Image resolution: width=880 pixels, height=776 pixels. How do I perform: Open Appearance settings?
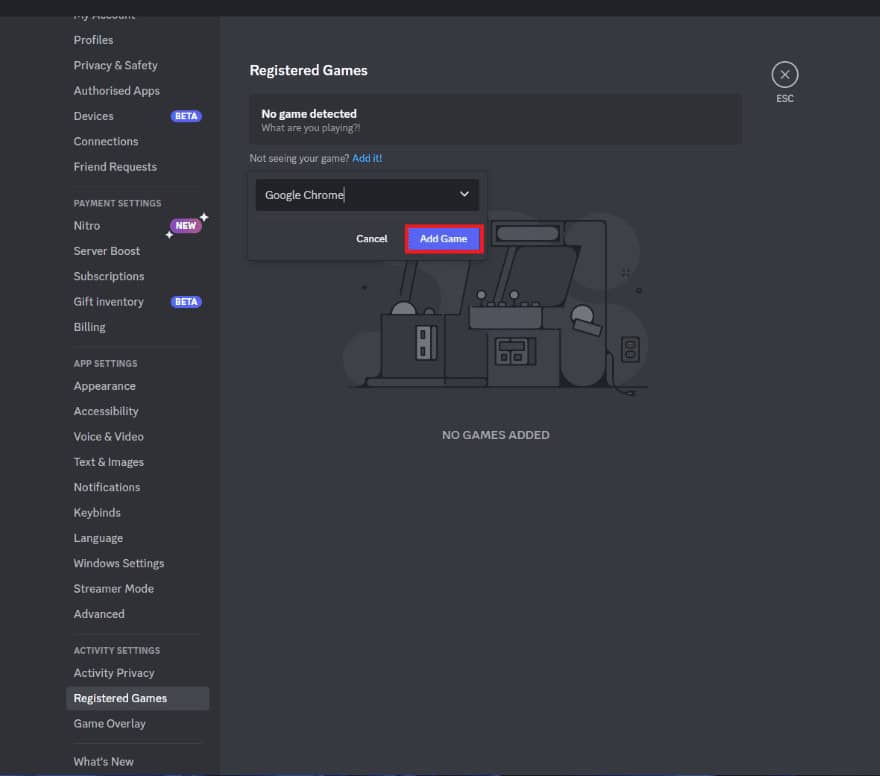click(104, 386)
